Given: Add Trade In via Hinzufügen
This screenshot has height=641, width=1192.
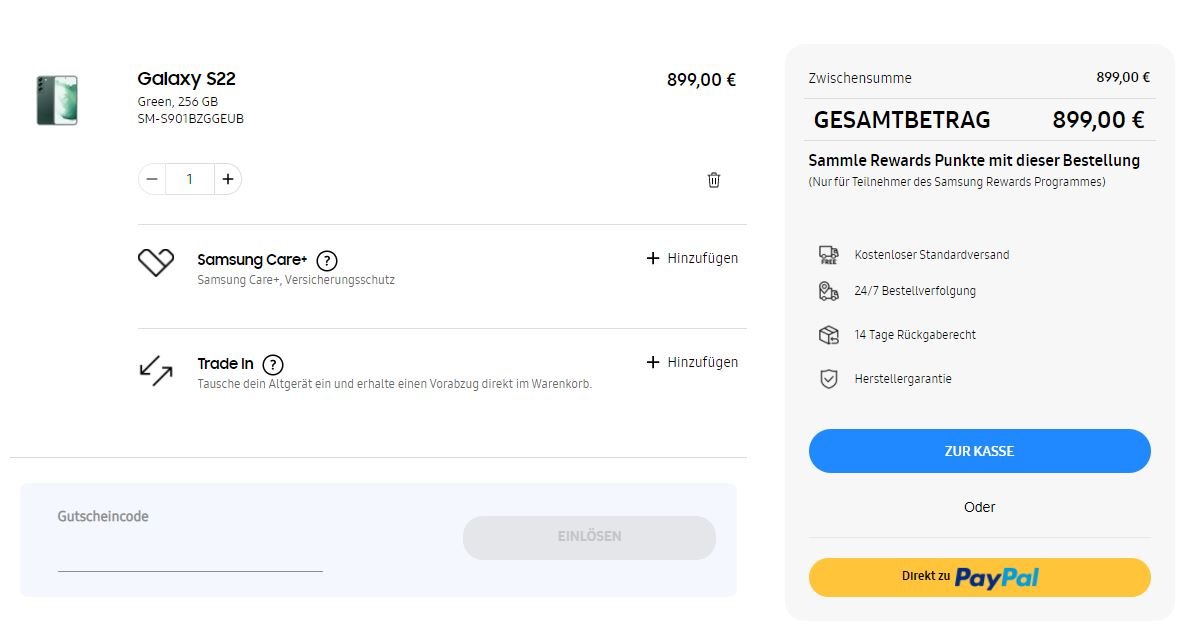Looking at the screenshot, I should coord(692,363).
